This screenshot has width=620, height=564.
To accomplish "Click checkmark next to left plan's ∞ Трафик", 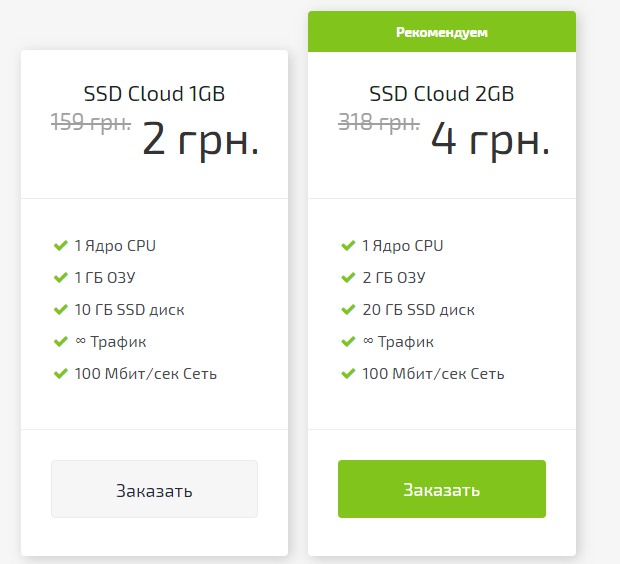I will 61,342.
